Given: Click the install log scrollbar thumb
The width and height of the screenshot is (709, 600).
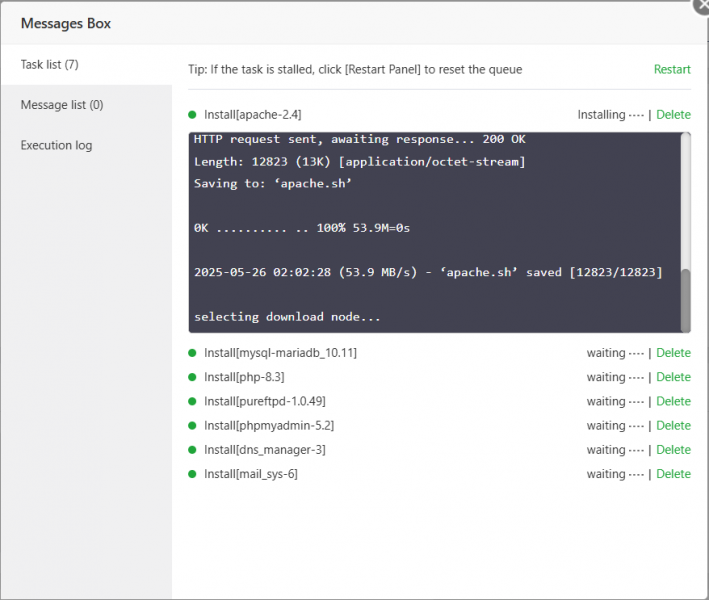Looking at the screenshot, I should tap(685, 298).
